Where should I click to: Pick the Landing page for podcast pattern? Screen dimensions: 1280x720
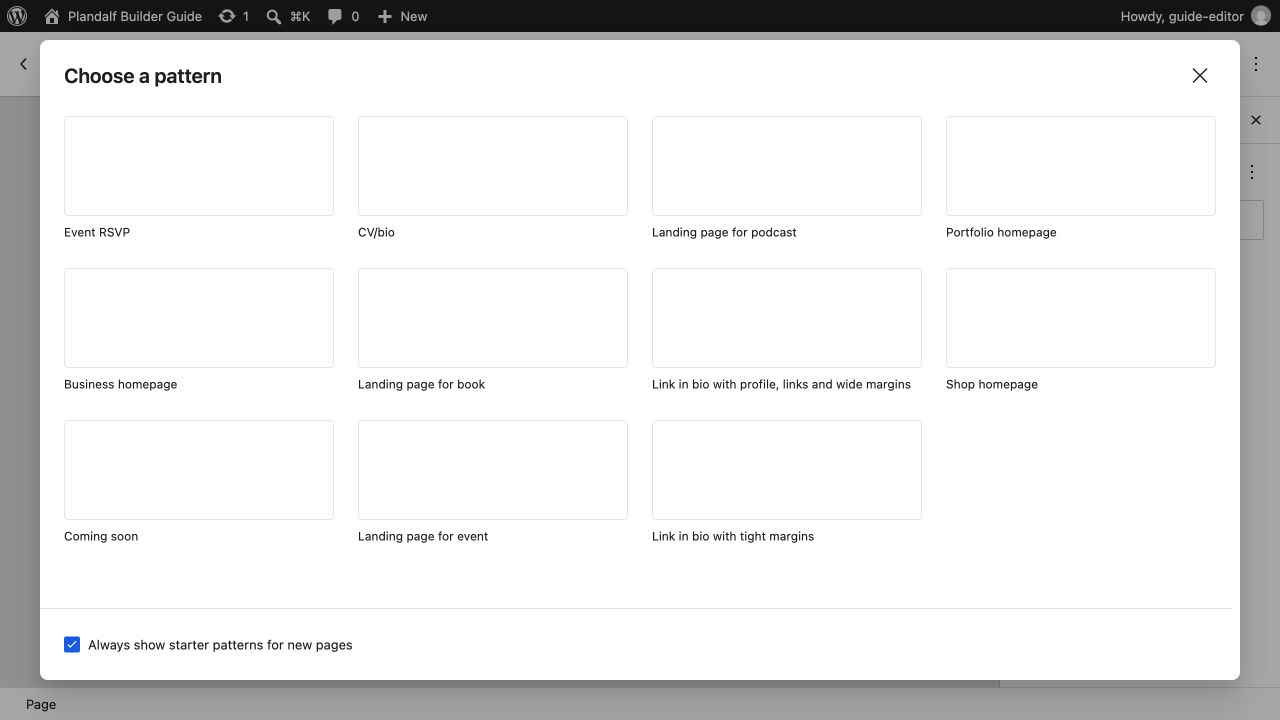pos(787,166)
